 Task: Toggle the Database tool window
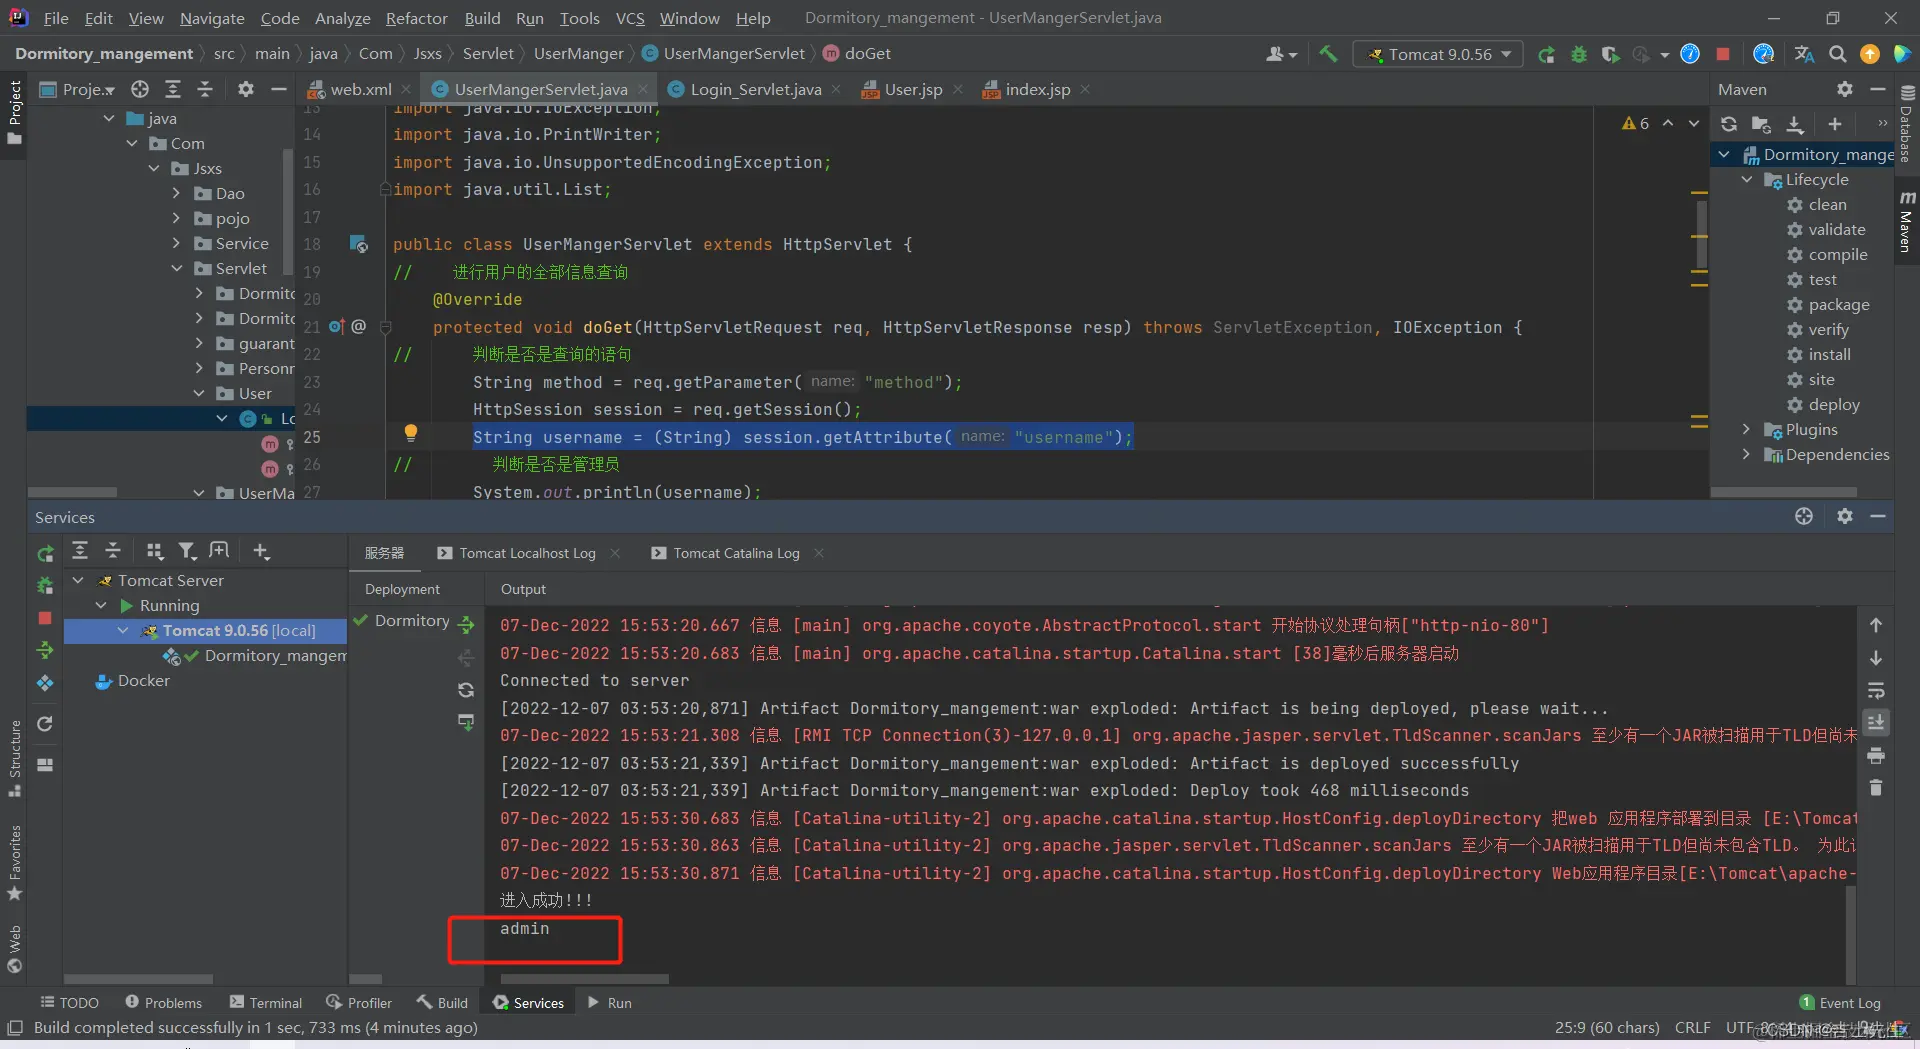click(x=1907, y=125)
